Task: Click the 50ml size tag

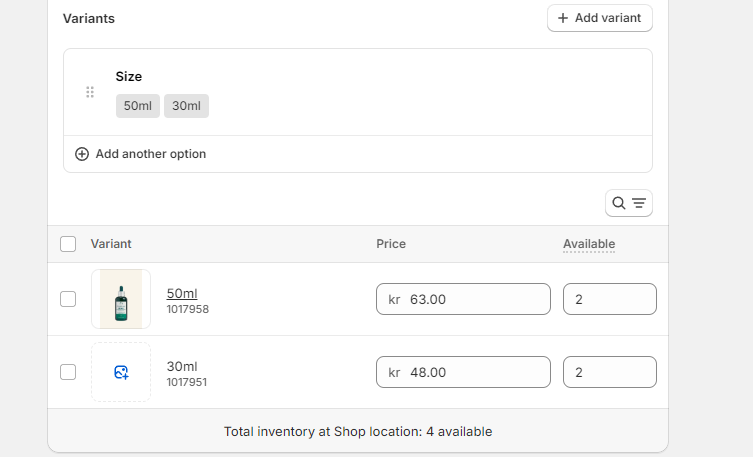Action: 137,106
